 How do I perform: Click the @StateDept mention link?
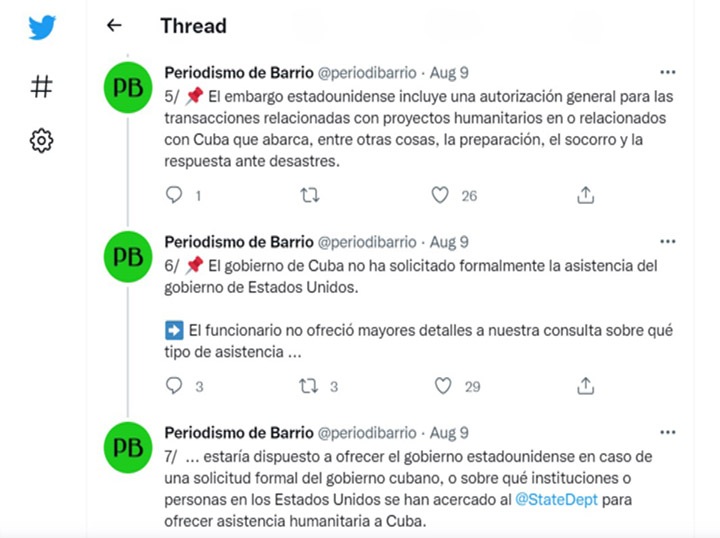click(x=555, y=499)
